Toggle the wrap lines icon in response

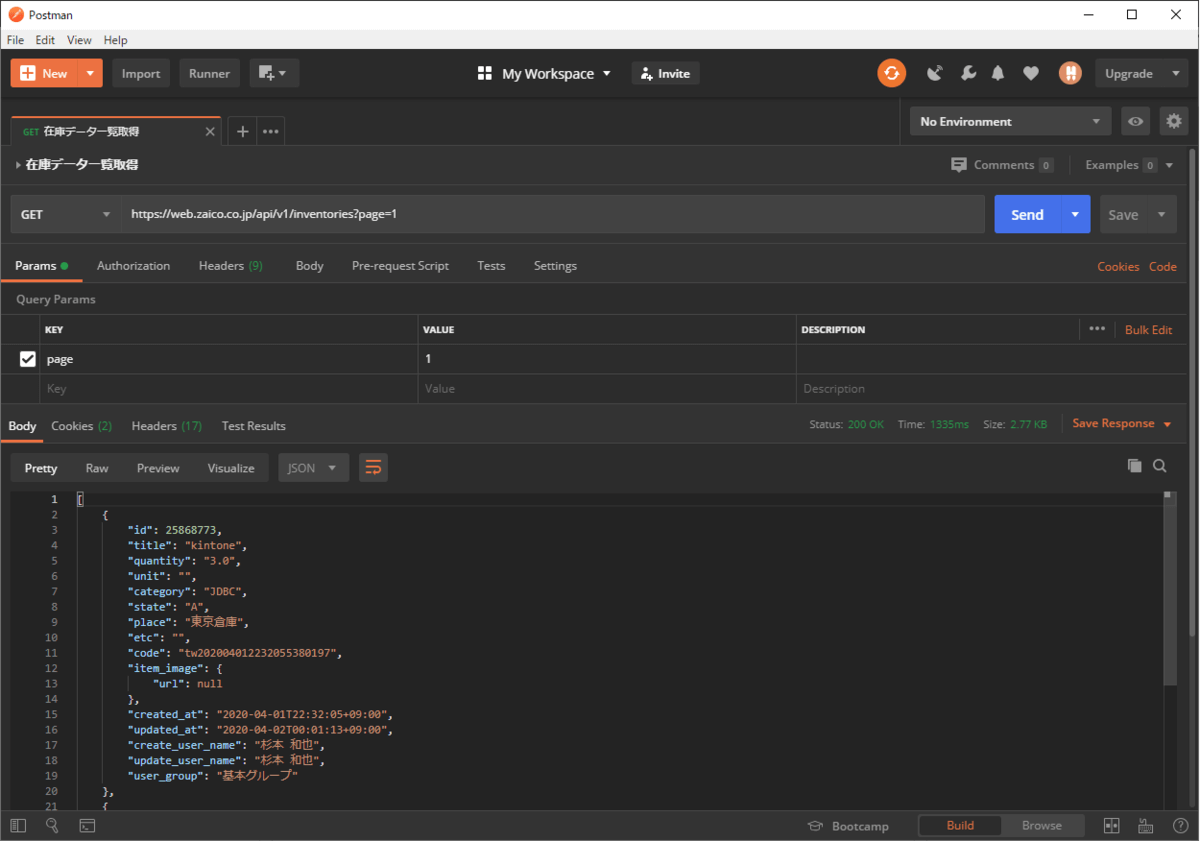click(373, 468)
